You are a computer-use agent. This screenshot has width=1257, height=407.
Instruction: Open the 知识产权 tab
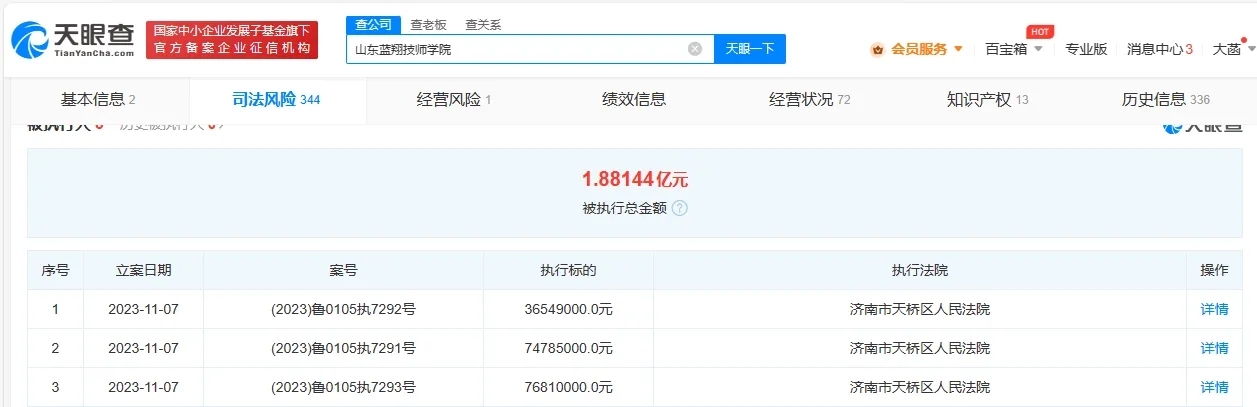point(988,99)
